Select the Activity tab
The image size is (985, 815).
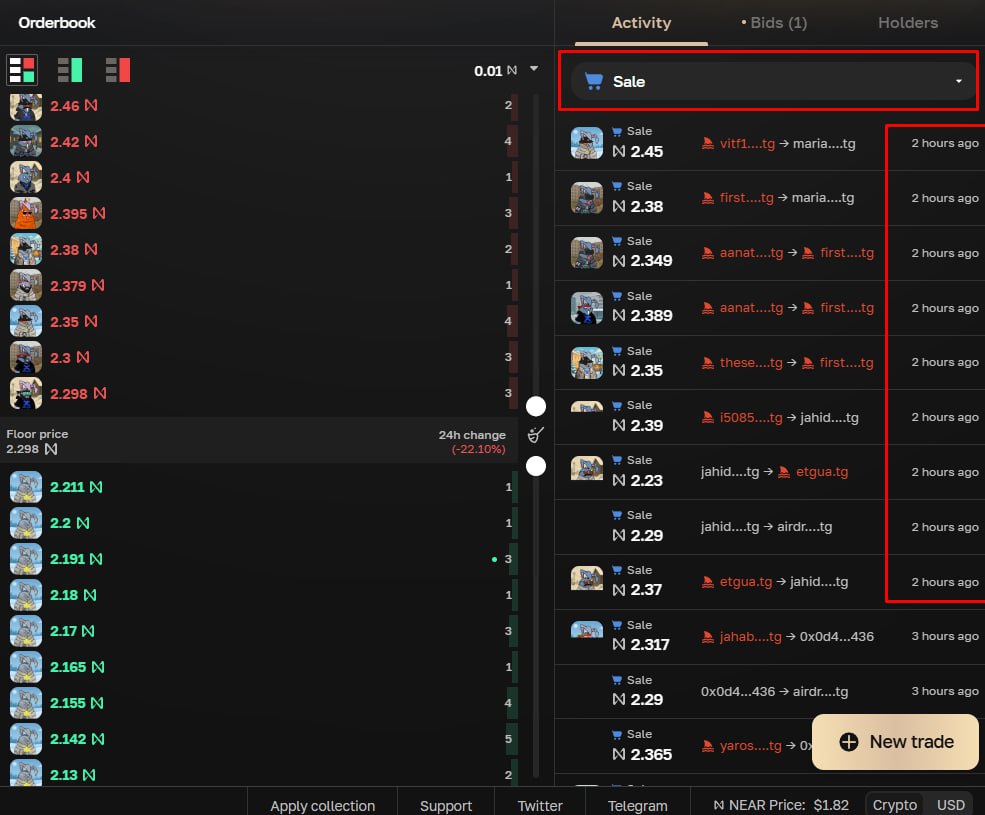pyautogui.click(x=641, y=22)
